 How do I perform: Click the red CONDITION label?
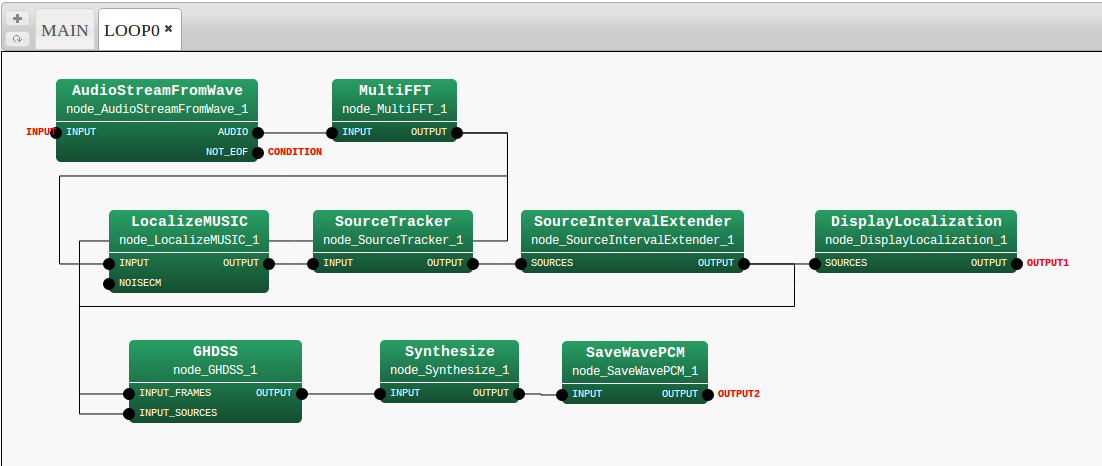point(295,153)
